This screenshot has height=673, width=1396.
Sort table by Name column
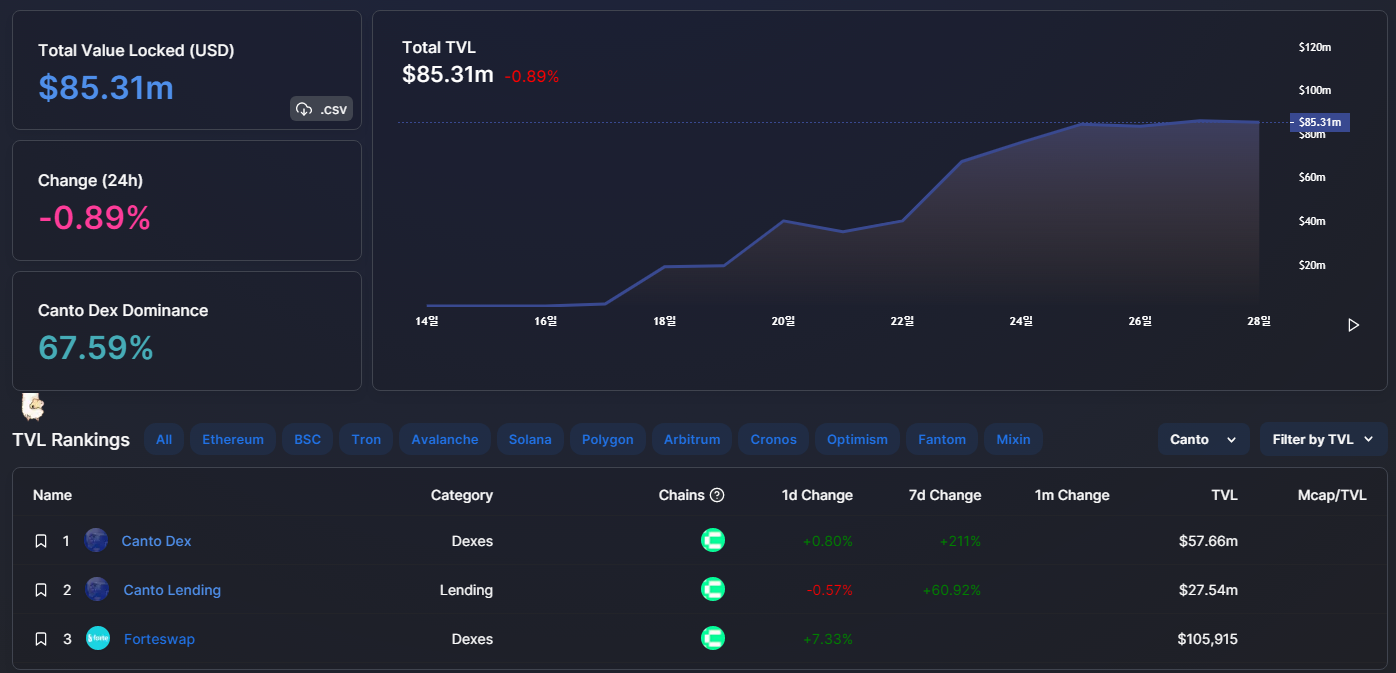point(52,495)
